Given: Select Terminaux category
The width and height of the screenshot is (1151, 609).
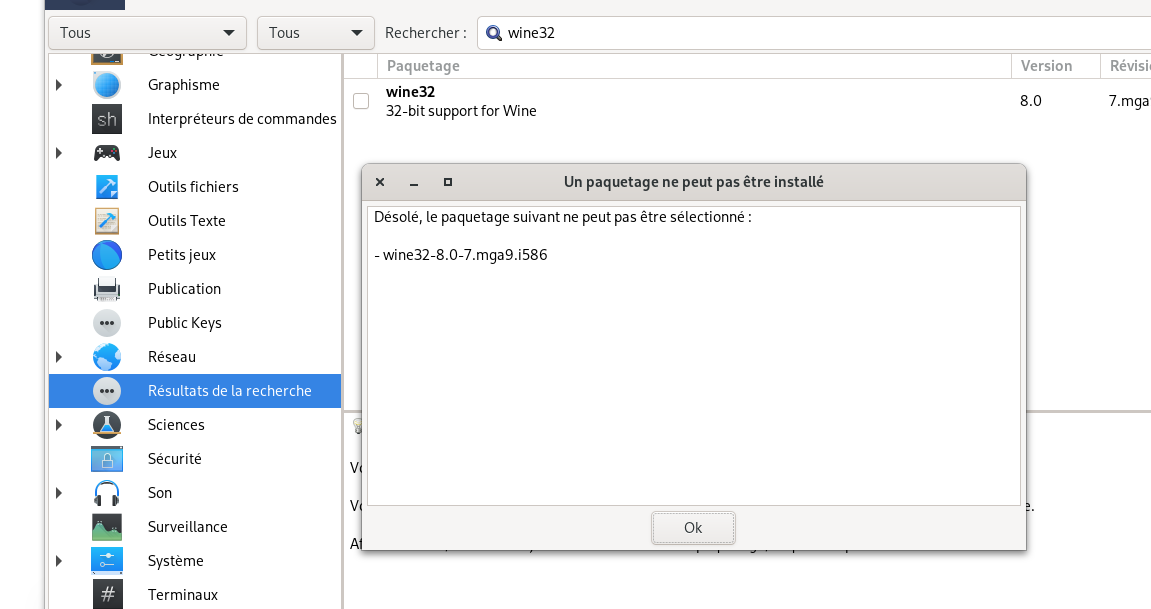Looking at the screenshot, I should [x=183, y=595].
